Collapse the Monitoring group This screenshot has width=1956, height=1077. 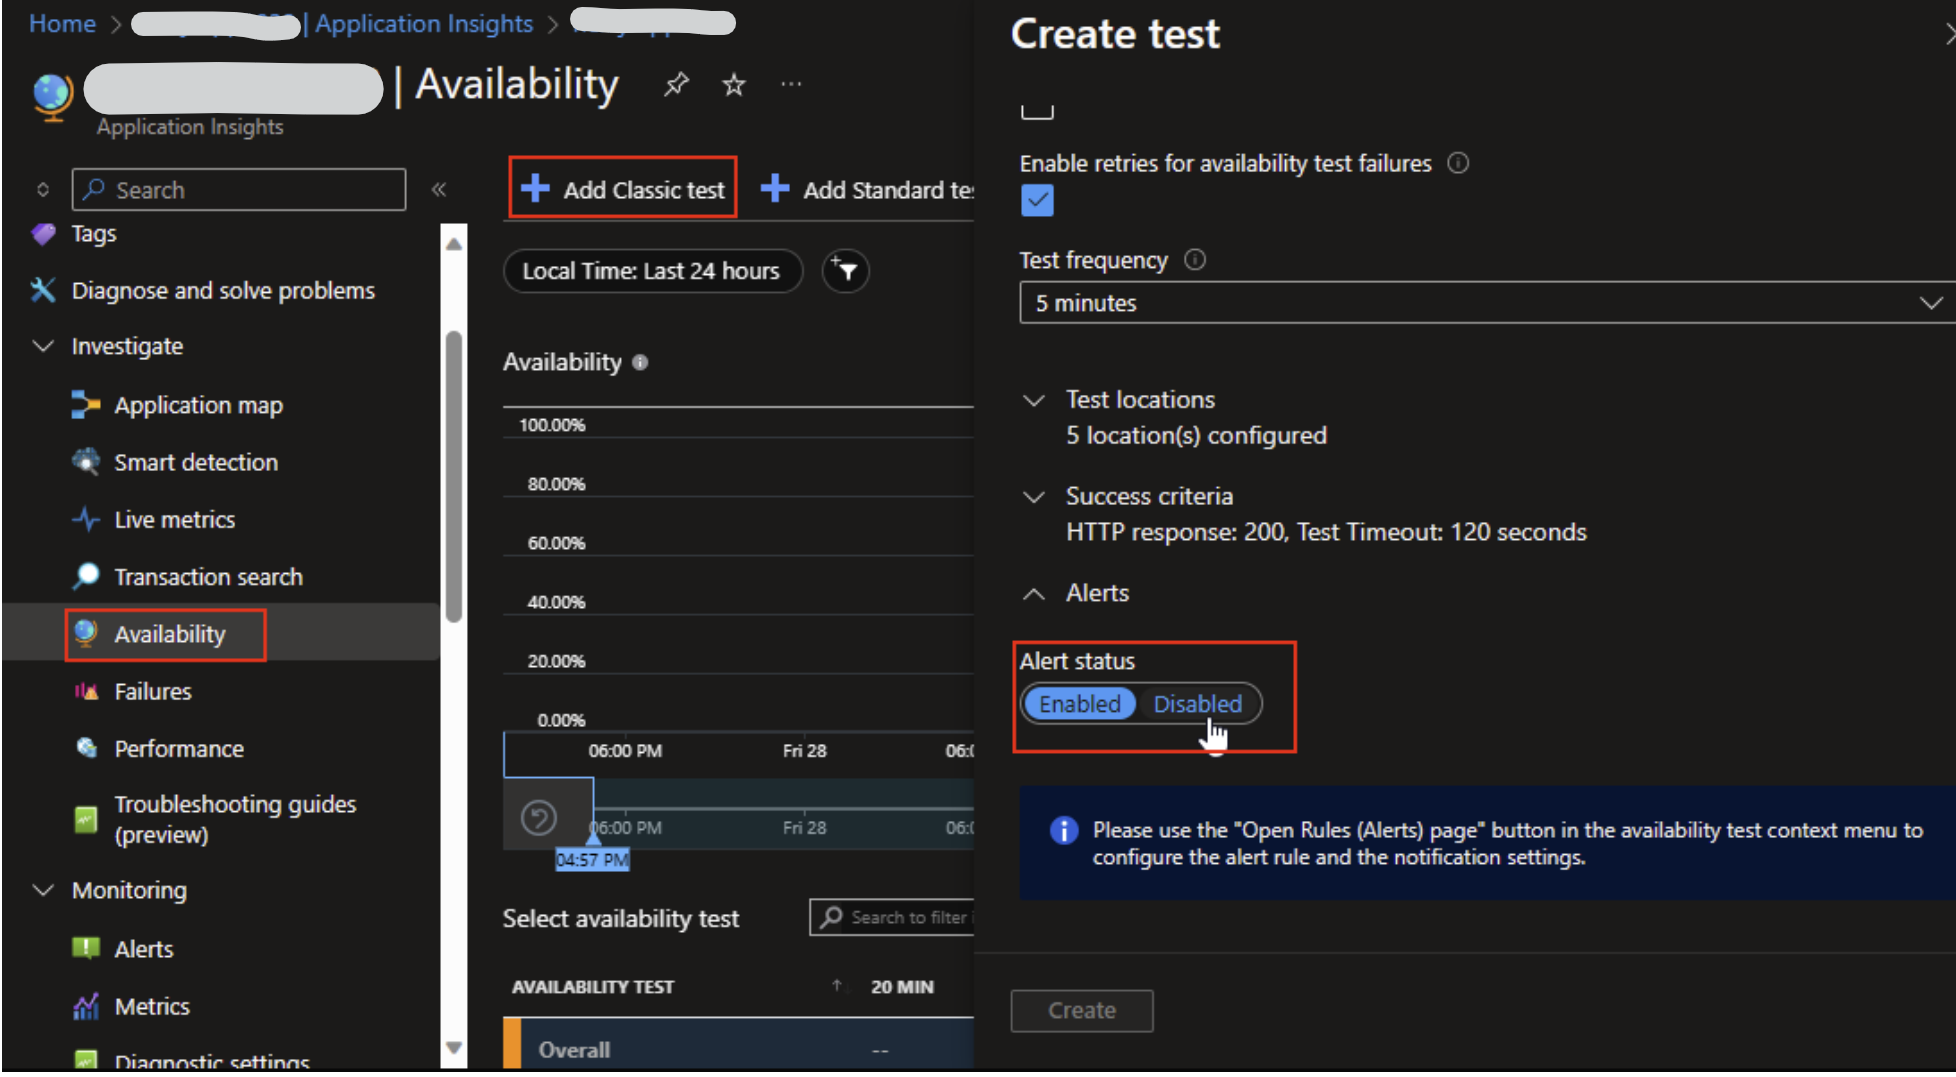[43, 890]
